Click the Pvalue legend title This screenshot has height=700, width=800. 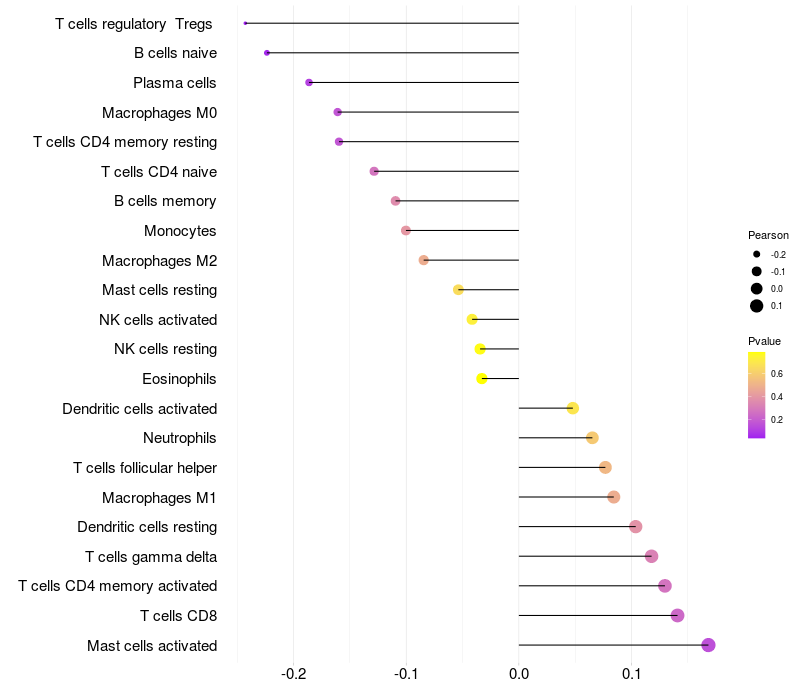click(765, 341)
